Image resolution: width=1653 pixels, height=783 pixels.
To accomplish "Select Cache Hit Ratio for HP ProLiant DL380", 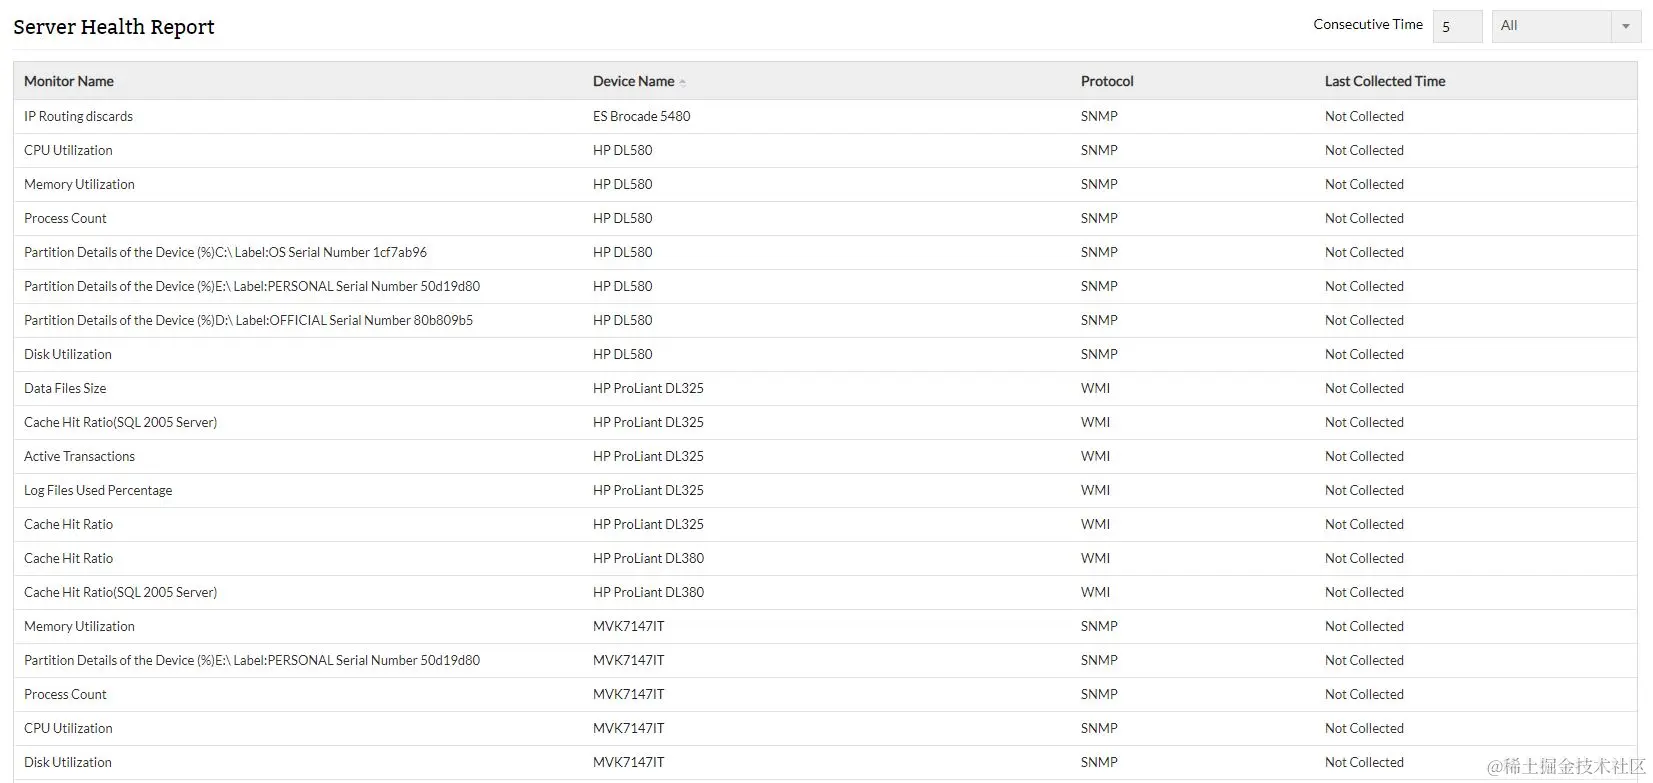I will tap(68, 558).
